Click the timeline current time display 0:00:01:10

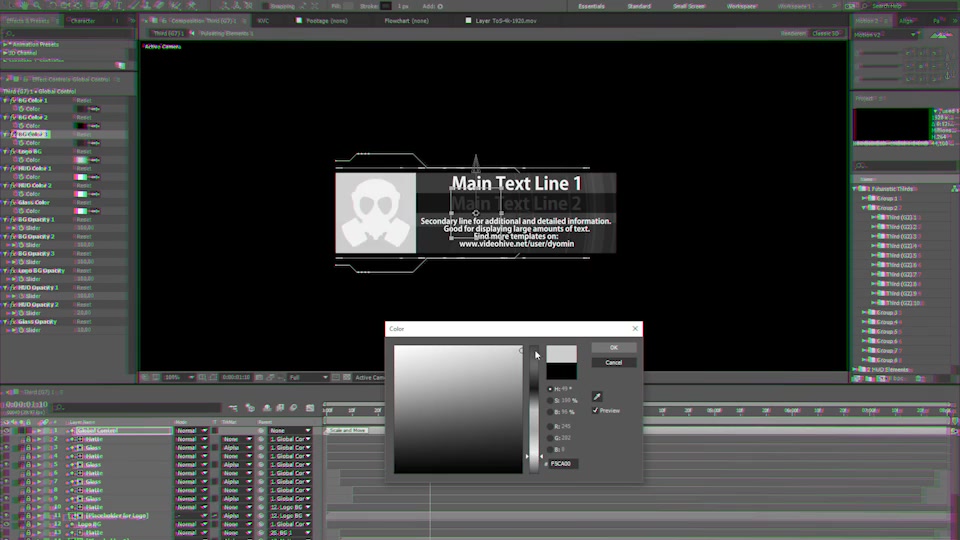tap(26, 405)
